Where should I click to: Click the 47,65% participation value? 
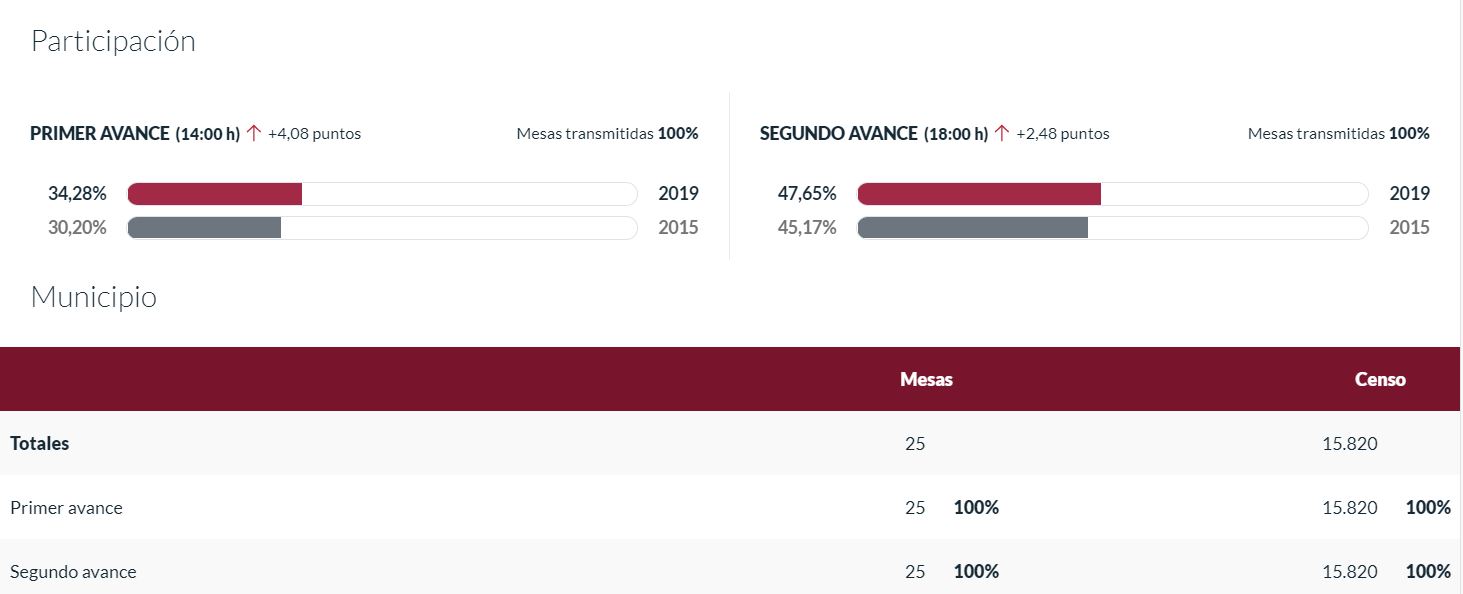click(807, 194)
